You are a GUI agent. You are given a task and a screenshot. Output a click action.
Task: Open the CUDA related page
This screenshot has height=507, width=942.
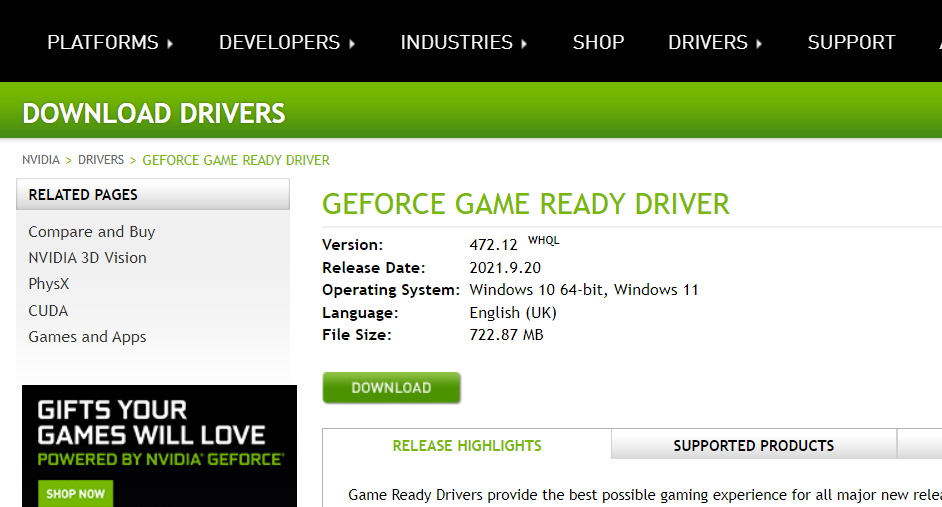tap(48, 311)
